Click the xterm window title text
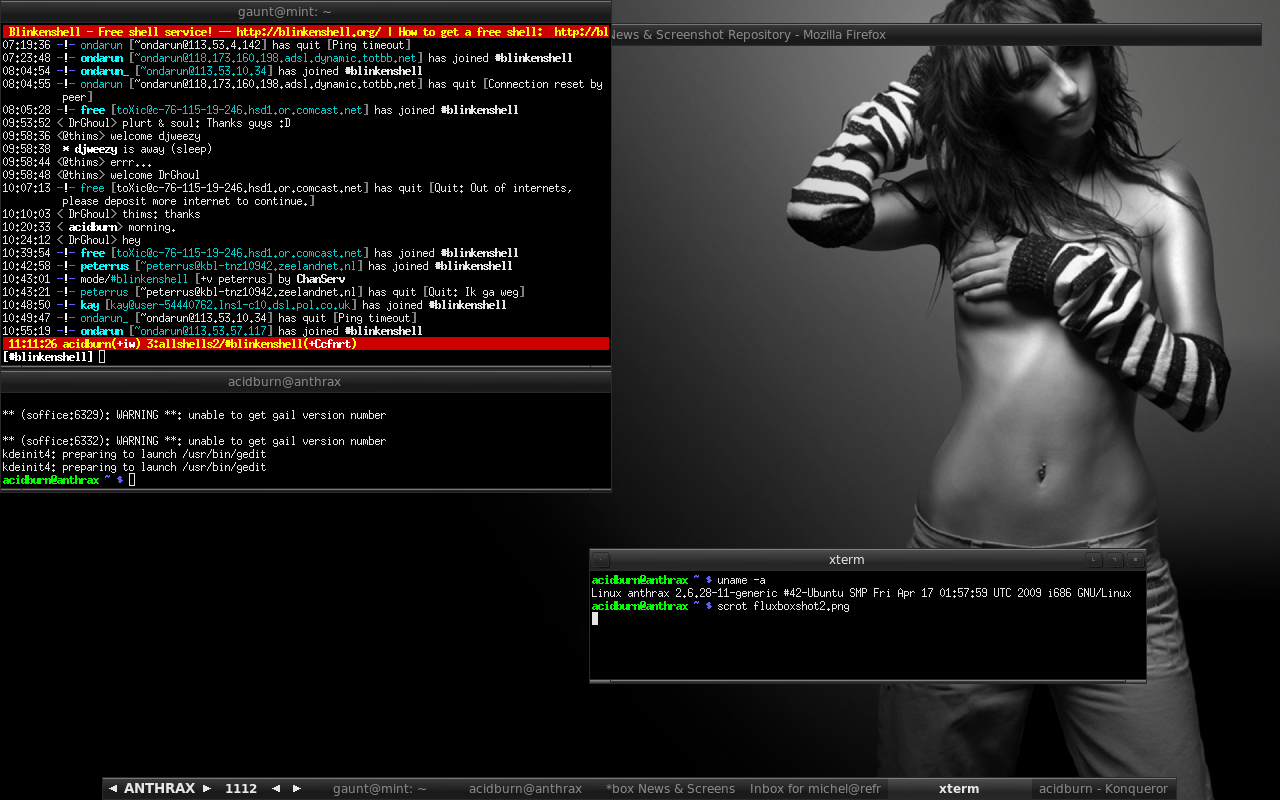The width and height of the screenshot is (1280, 800). [847, 560]
